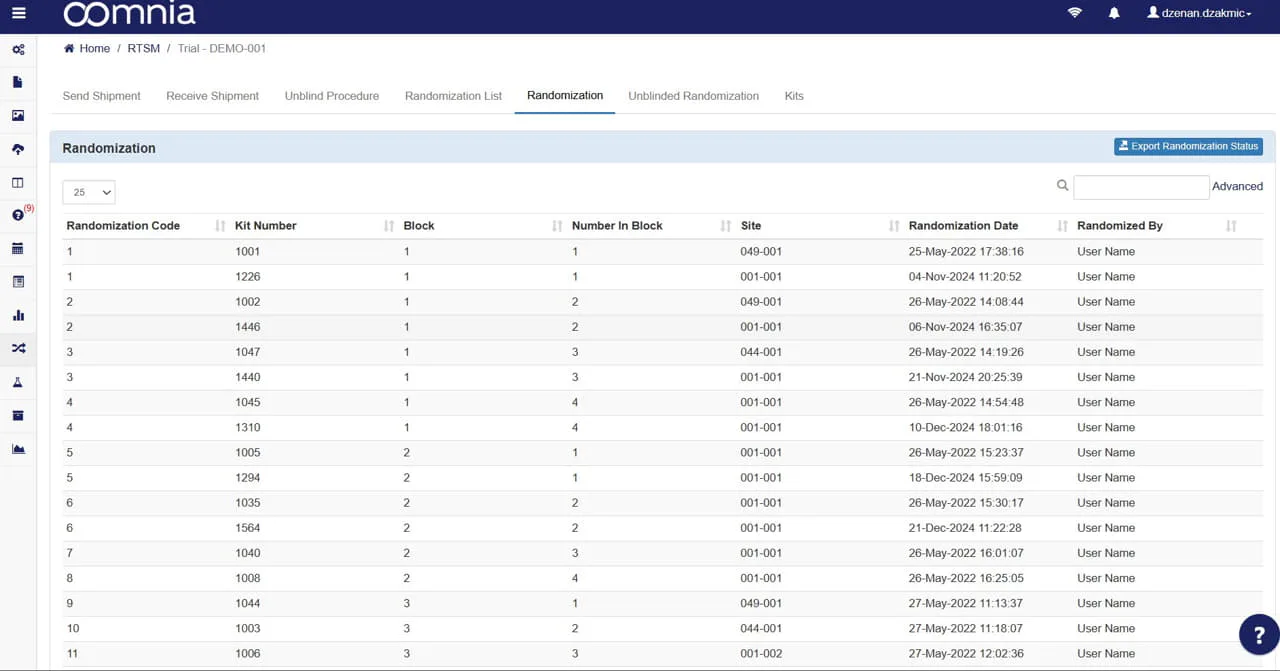
Task: Open the 25 rows-per-page dropdown
Action: click(89, 192)
